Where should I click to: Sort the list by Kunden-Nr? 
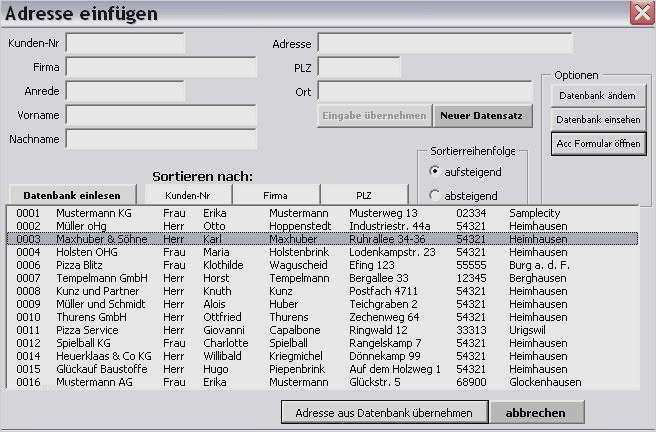click(x=189, y=195)
